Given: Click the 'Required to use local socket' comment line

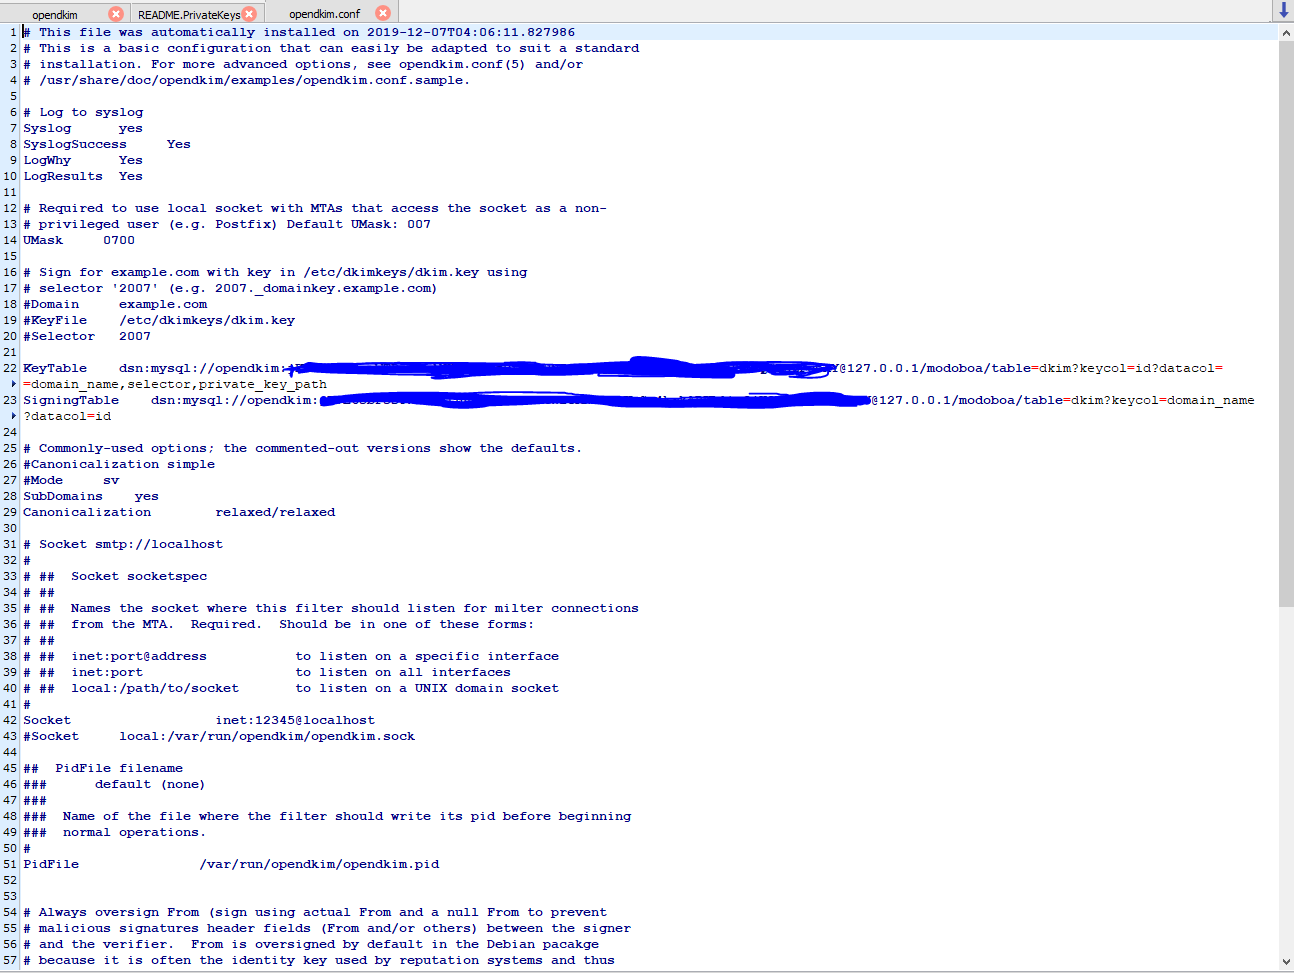Looking at the screenshot, I should point(315,208).
